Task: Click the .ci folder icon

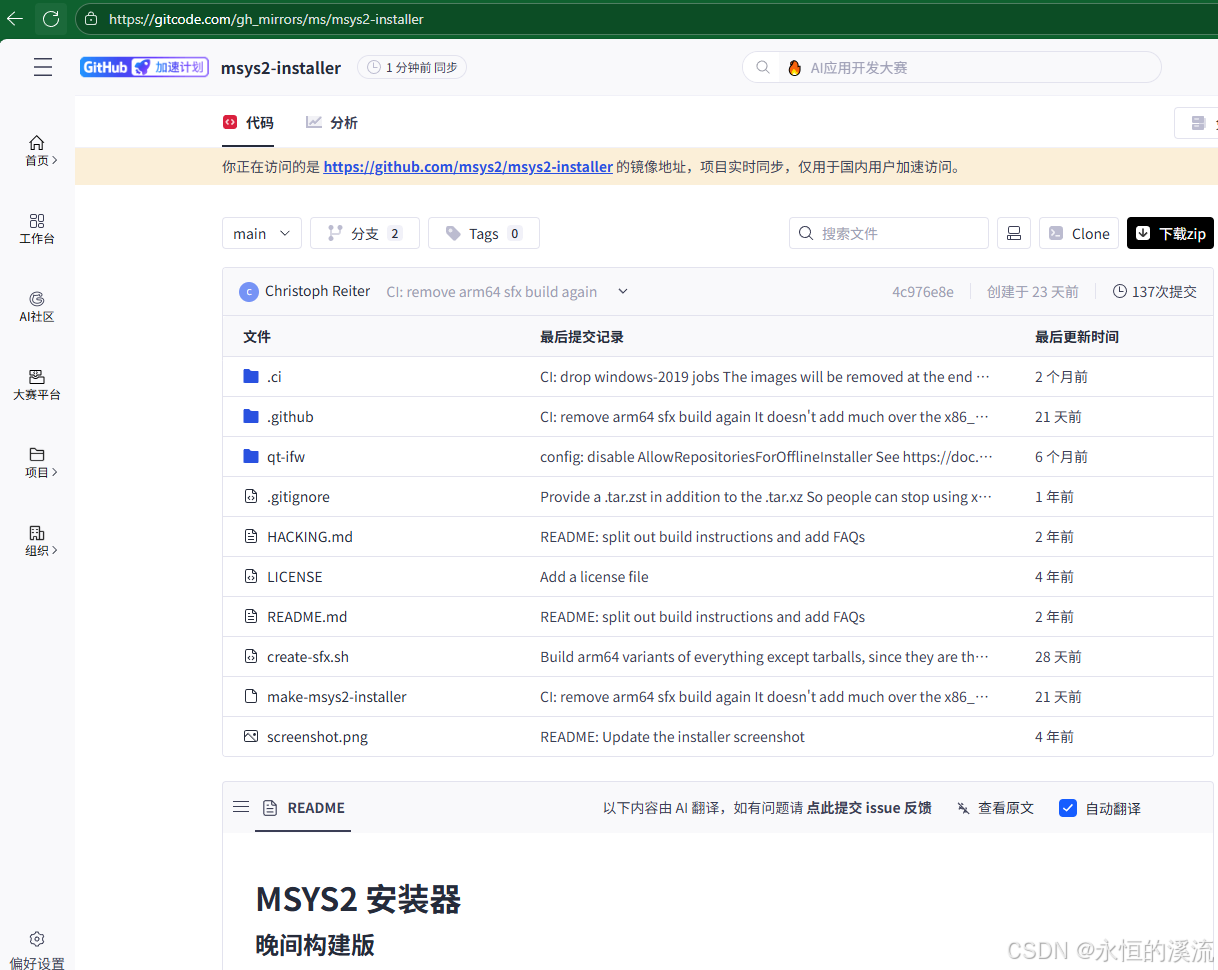Action: click(251, 377)
